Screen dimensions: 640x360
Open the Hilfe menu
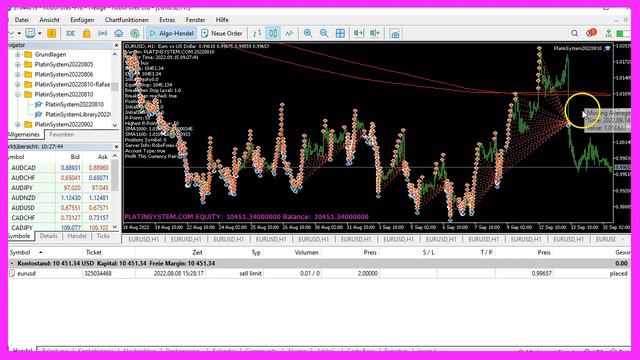(x=222, y=20)
